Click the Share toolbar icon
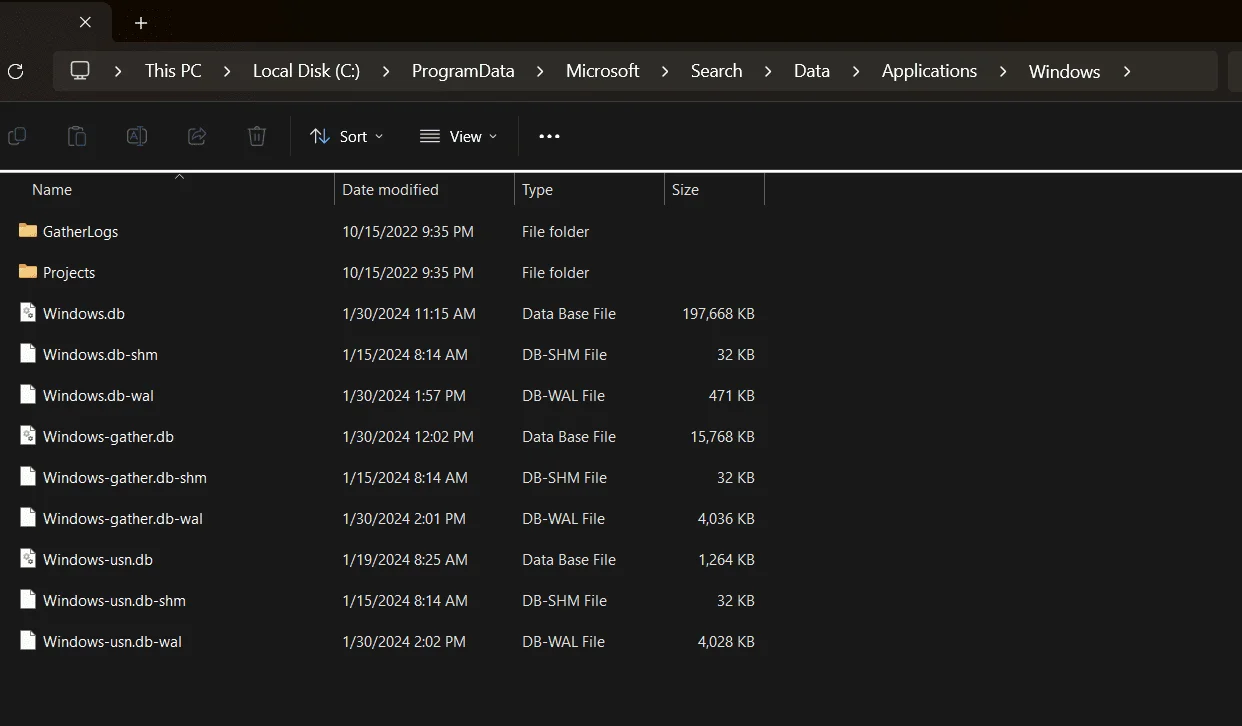 pos(197,136)
